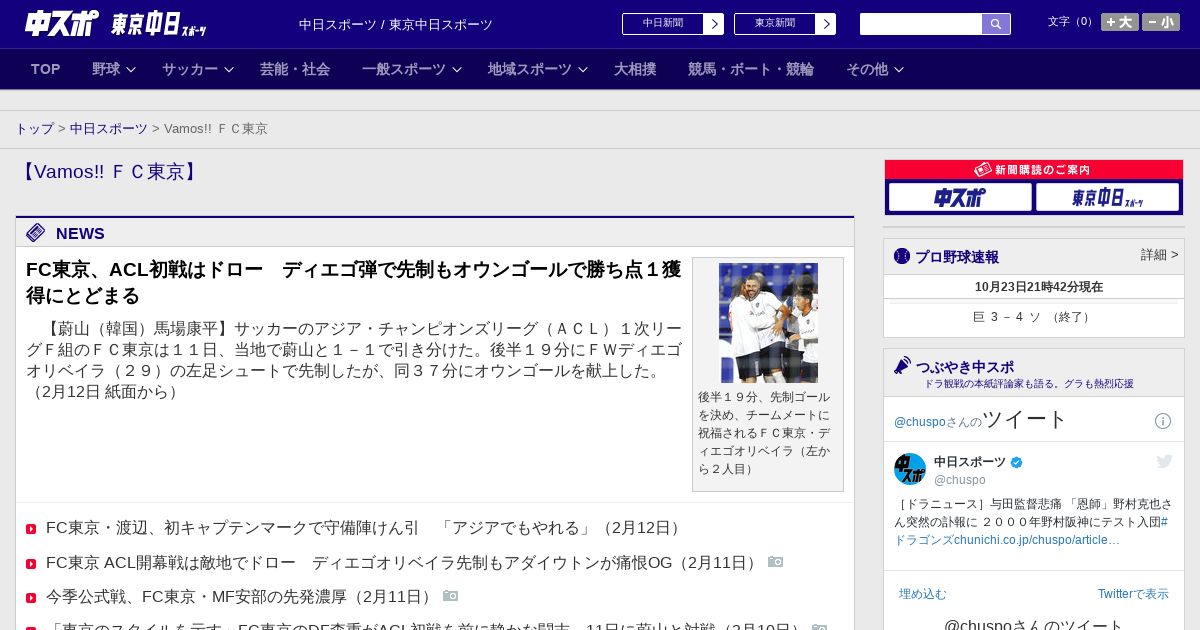Open article FC東京 ACL開幕戦は敵地でドロー
The height and width of the screenshot is (630, 1200).
403,563
